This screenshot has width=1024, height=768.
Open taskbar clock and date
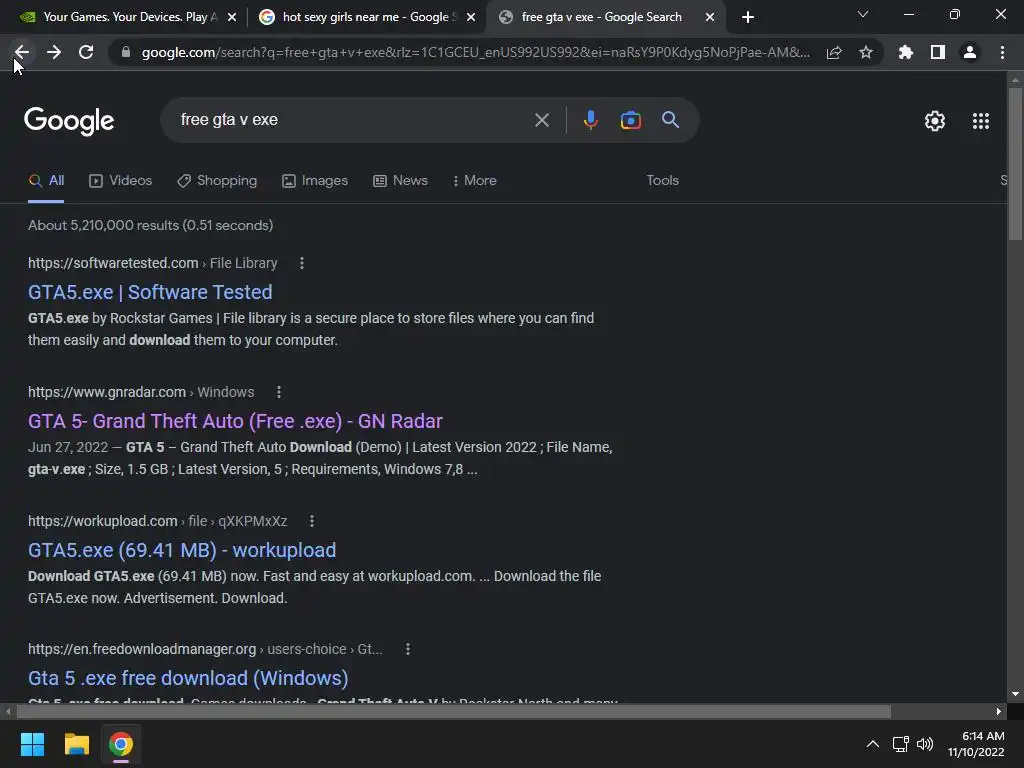coord(976,744)
